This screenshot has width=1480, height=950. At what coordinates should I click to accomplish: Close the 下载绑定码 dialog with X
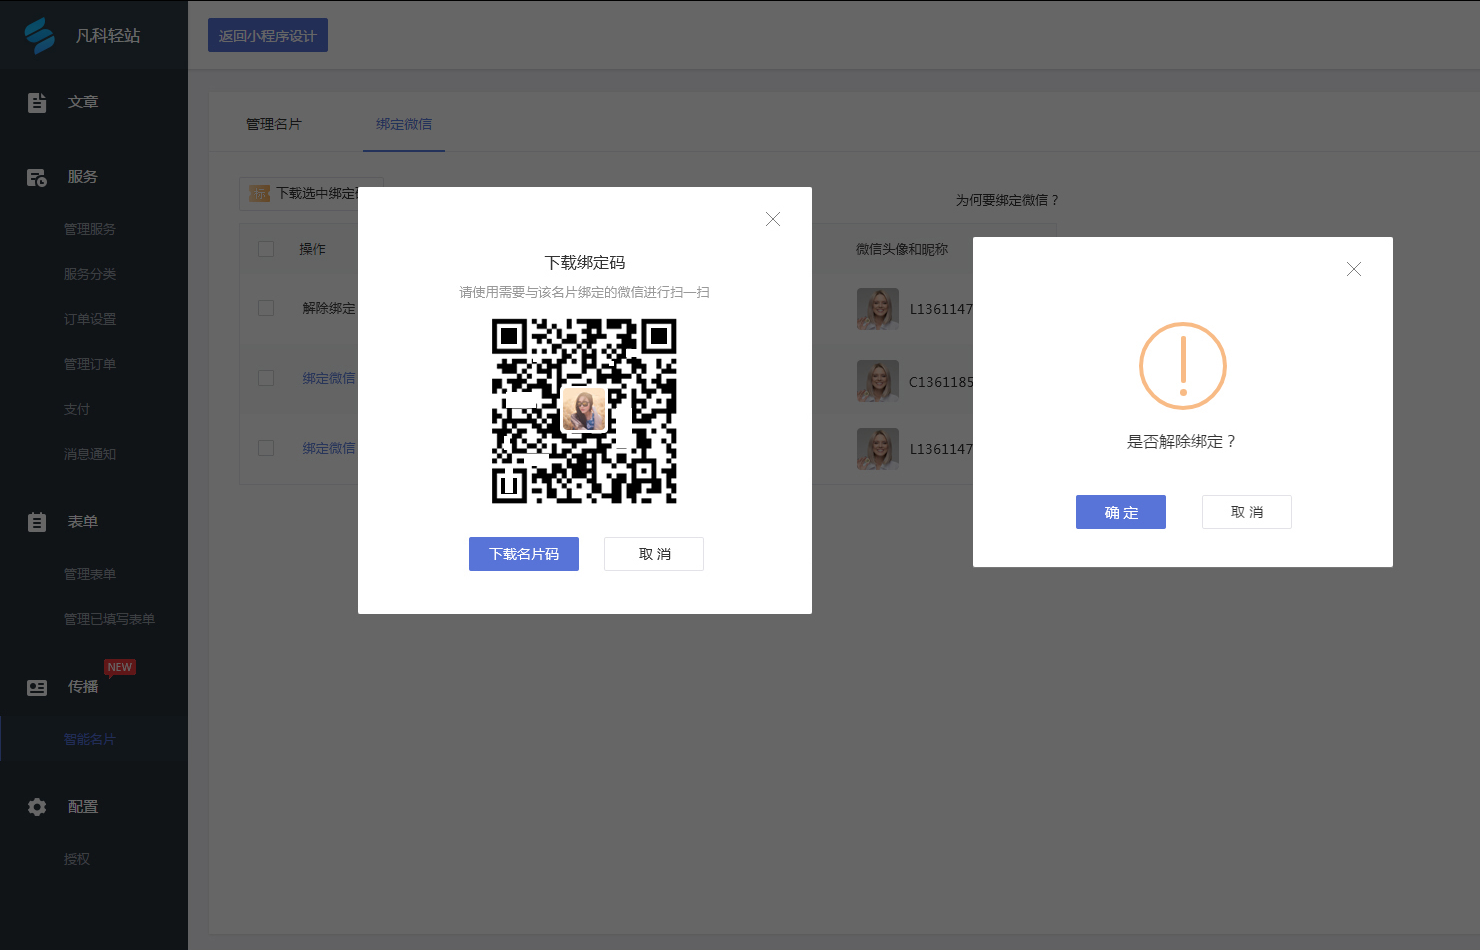(x=773, y=219)
